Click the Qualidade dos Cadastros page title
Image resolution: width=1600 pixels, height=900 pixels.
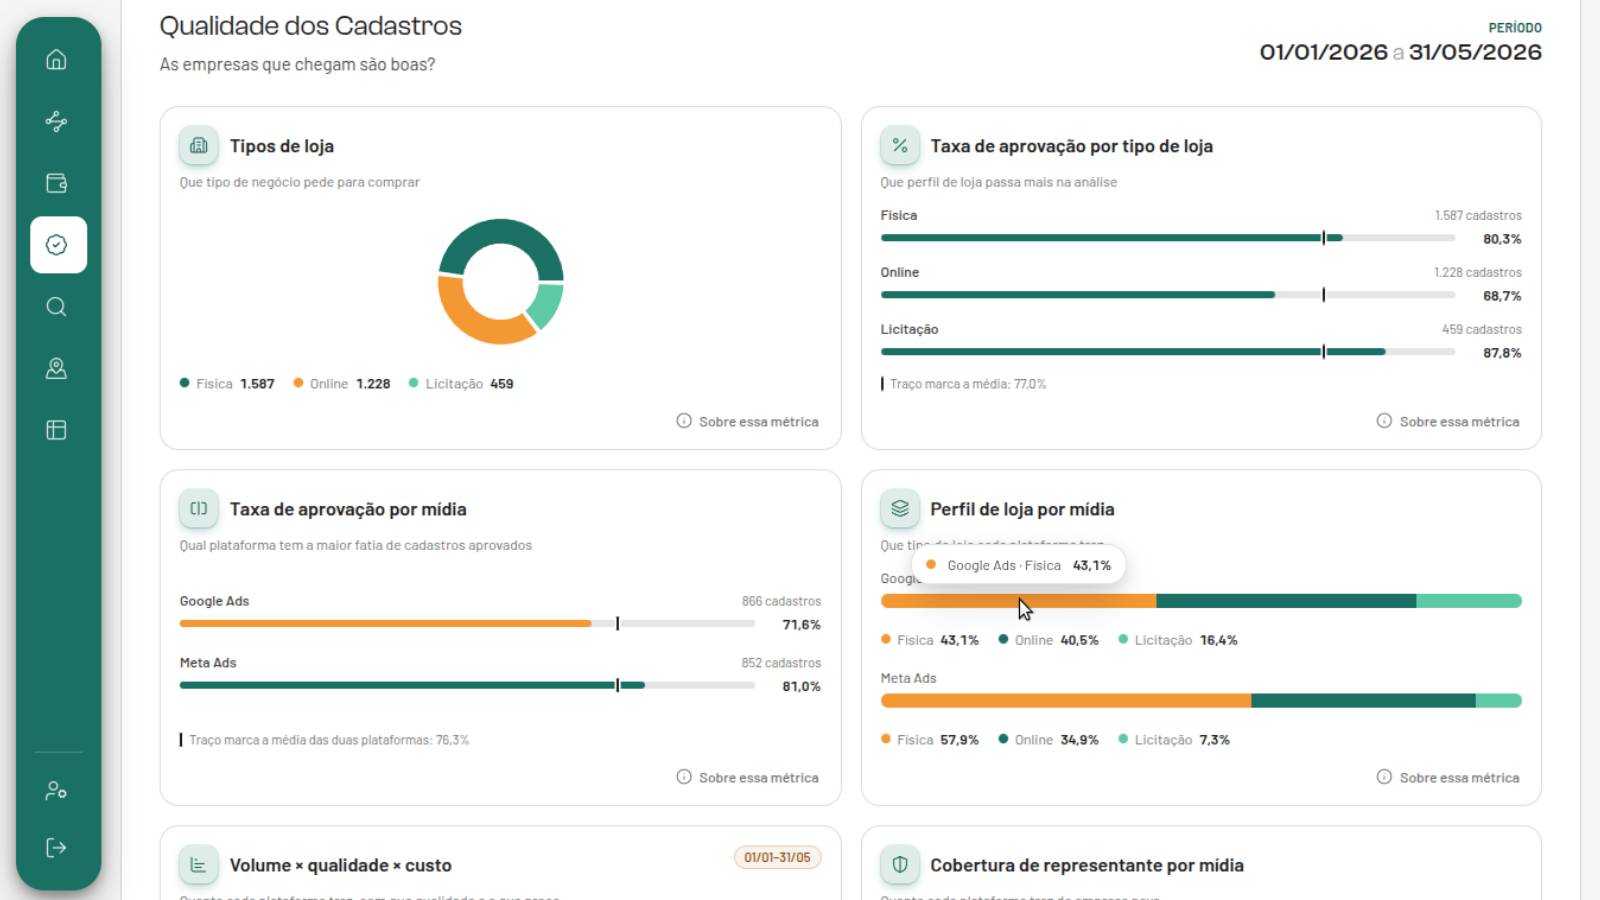(x=311, y=26)
